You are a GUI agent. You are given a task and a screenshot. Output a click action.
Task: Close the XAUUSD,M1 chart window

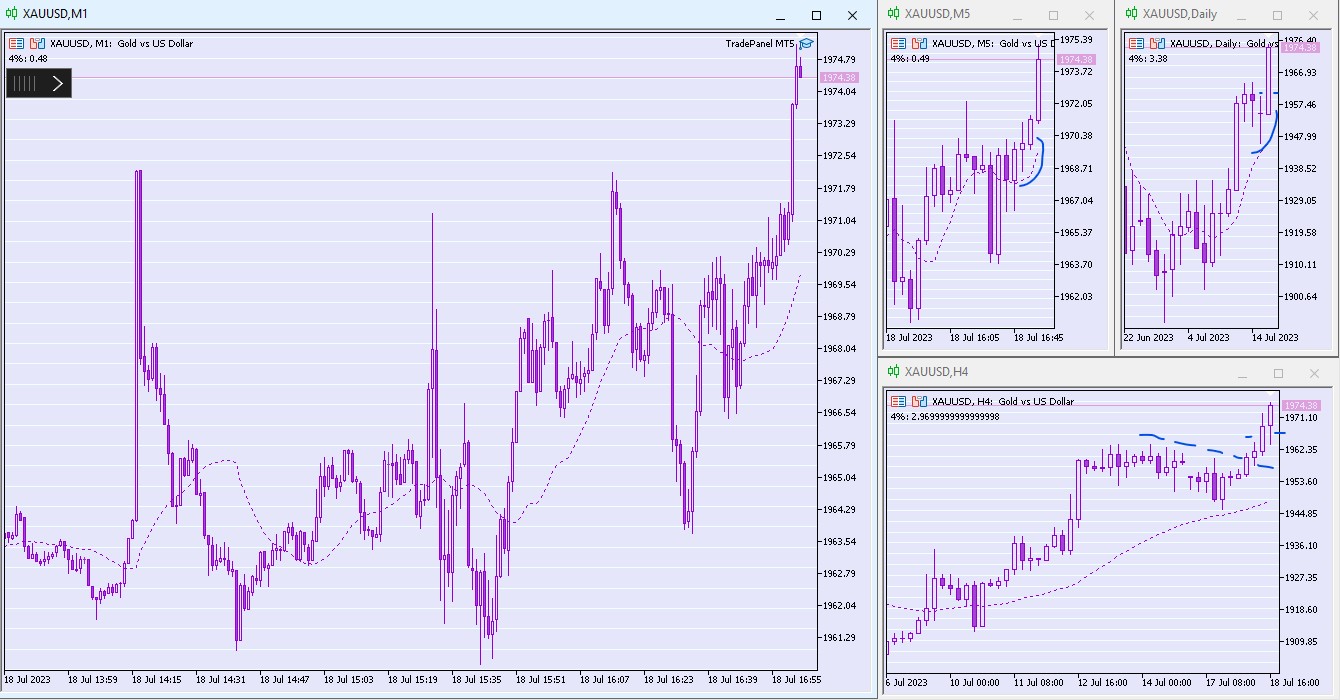click(852, 15)
